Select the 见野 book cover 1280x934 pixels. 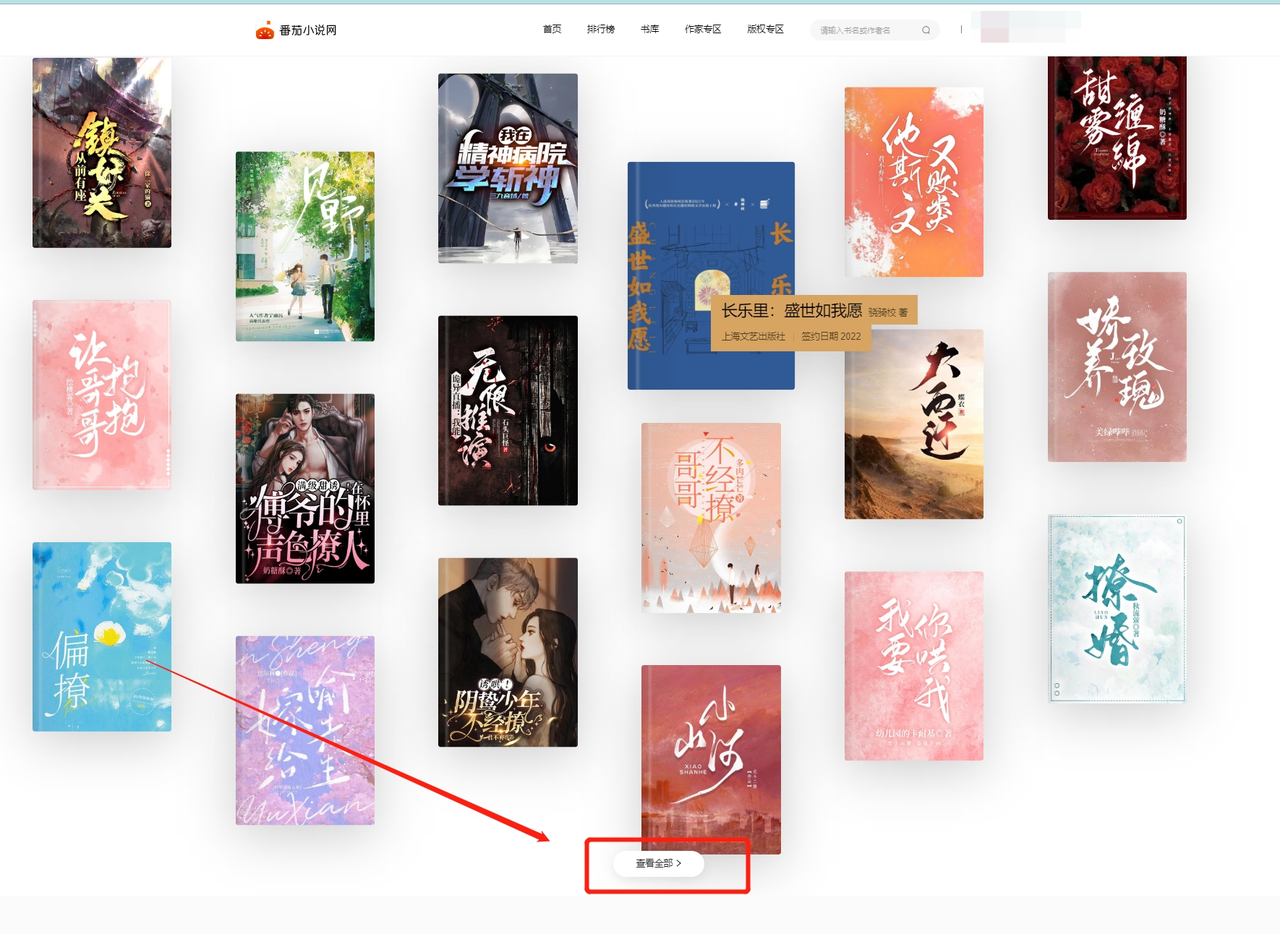[305, 246]
